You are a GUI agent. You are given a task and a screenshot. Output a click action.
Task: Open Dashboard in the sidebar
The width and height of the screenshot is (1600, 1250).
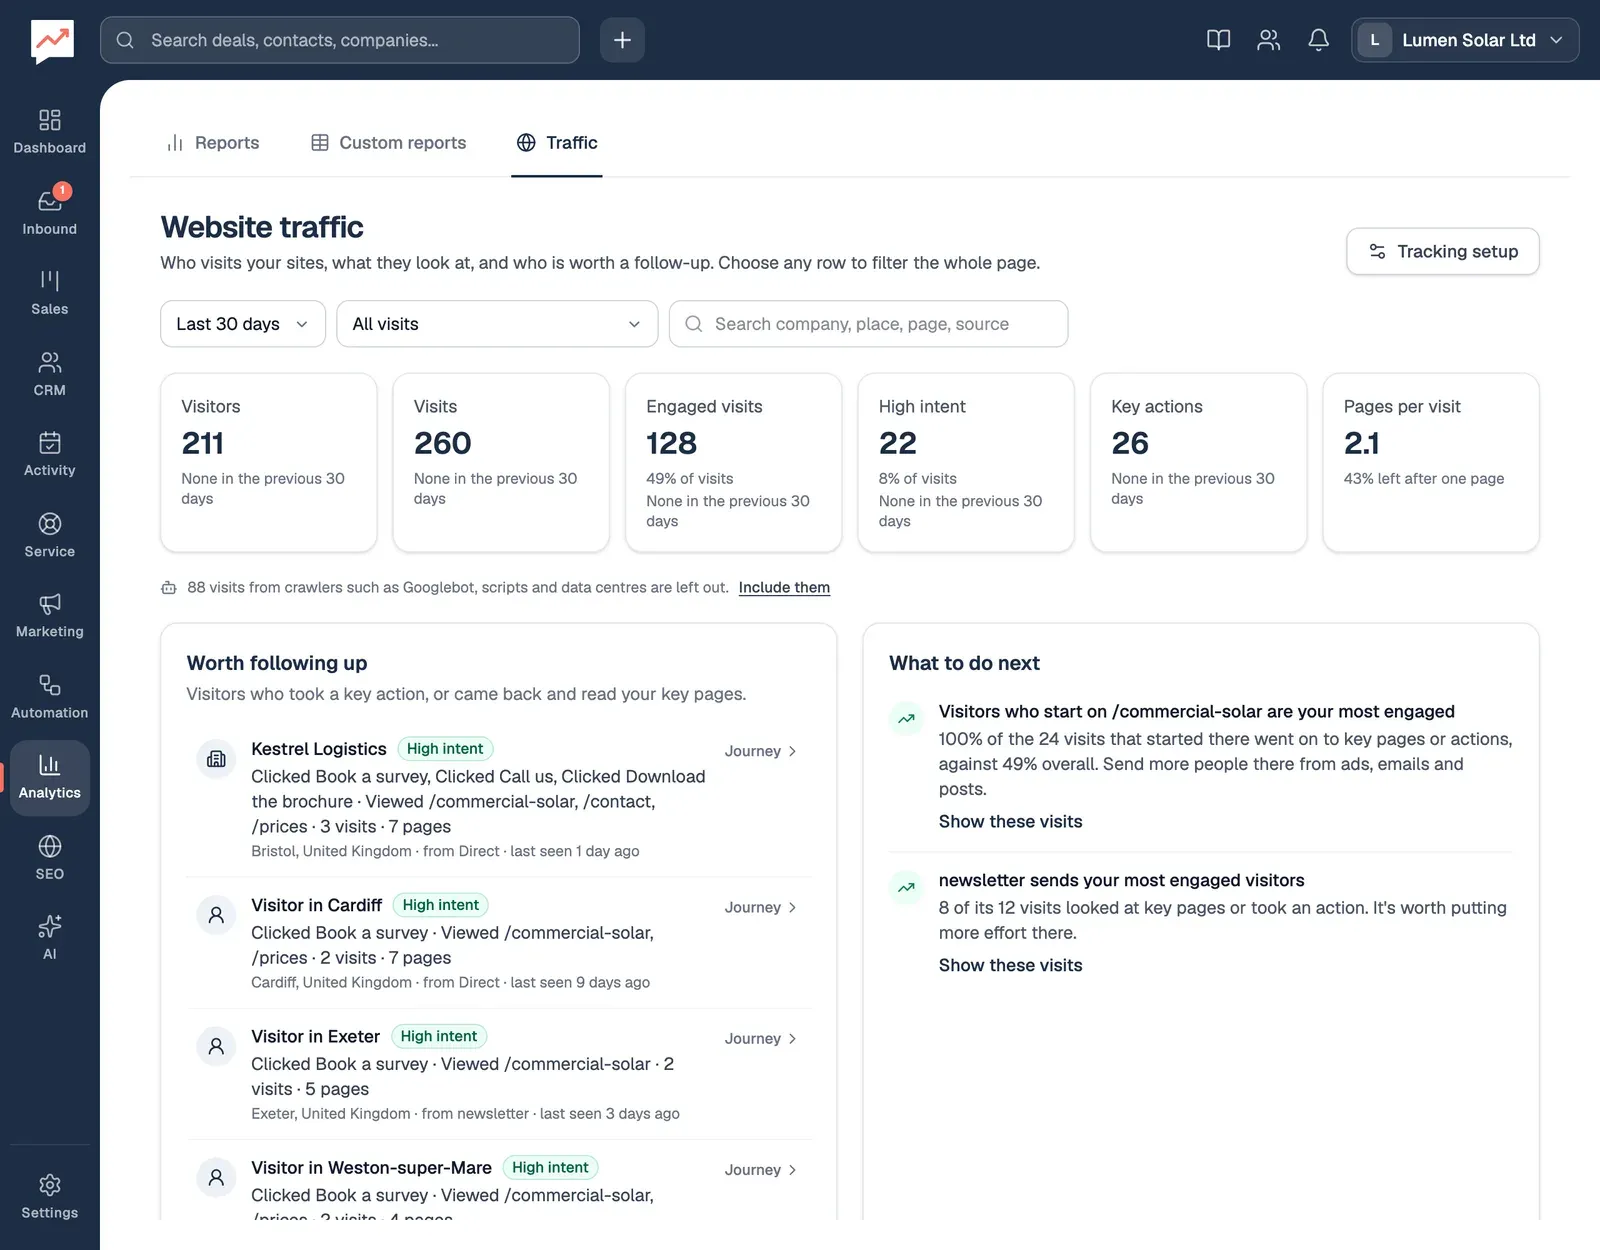coord(49,133)
